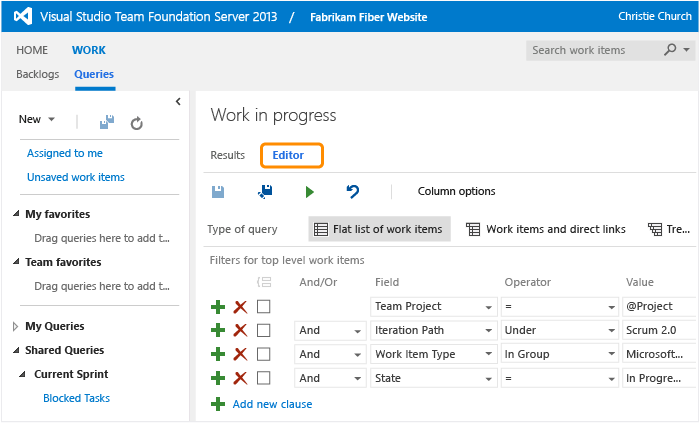
Task: Check the Work Item Type row checkbox
Action: click(263, 354)
